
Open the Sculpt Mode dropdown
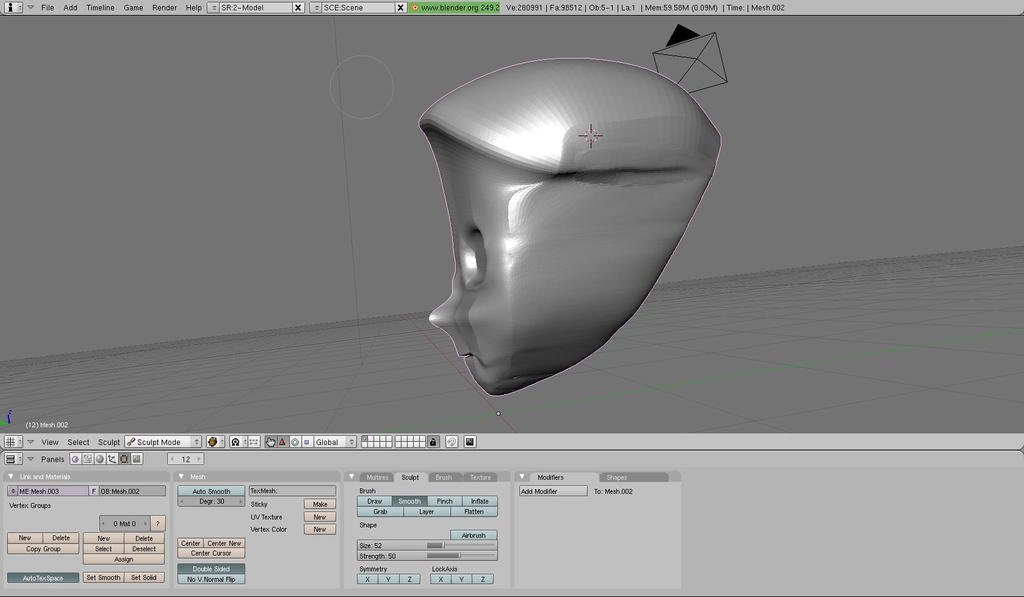point(163,442)
